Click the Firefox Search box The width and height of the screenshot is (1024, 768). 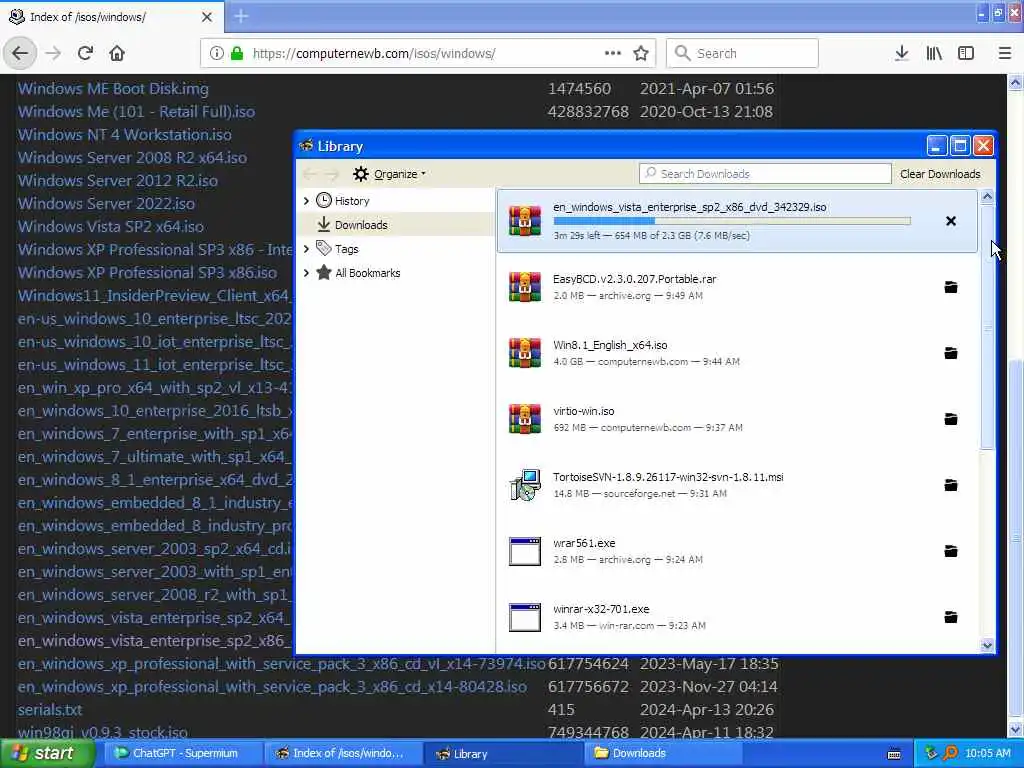pos(742,53)
